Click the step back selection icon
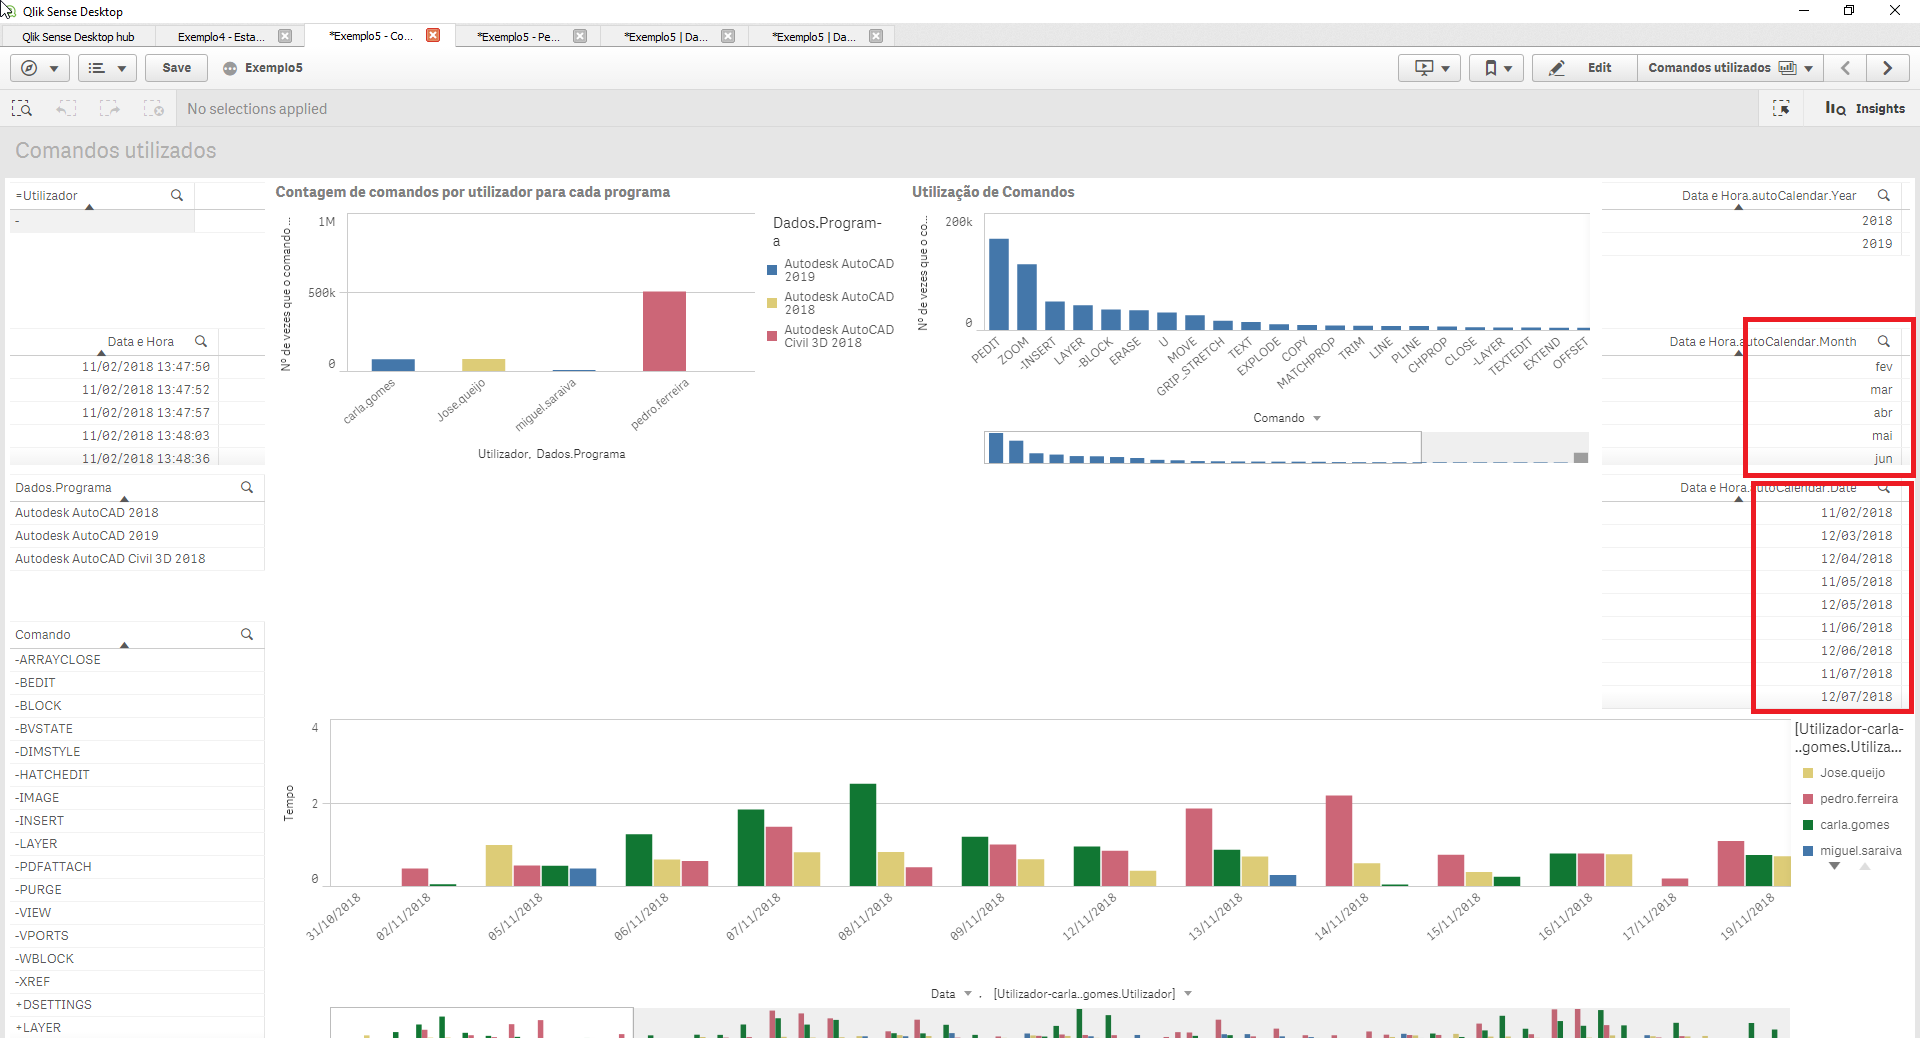This screenshot has height=1041, width=1921. [66, 108]
